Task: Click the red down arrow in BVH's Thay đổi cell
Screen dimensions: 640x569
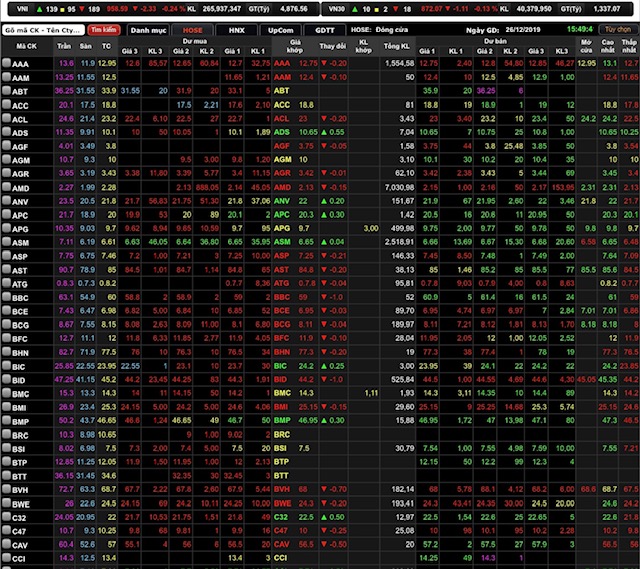Action: click(324, 490)
